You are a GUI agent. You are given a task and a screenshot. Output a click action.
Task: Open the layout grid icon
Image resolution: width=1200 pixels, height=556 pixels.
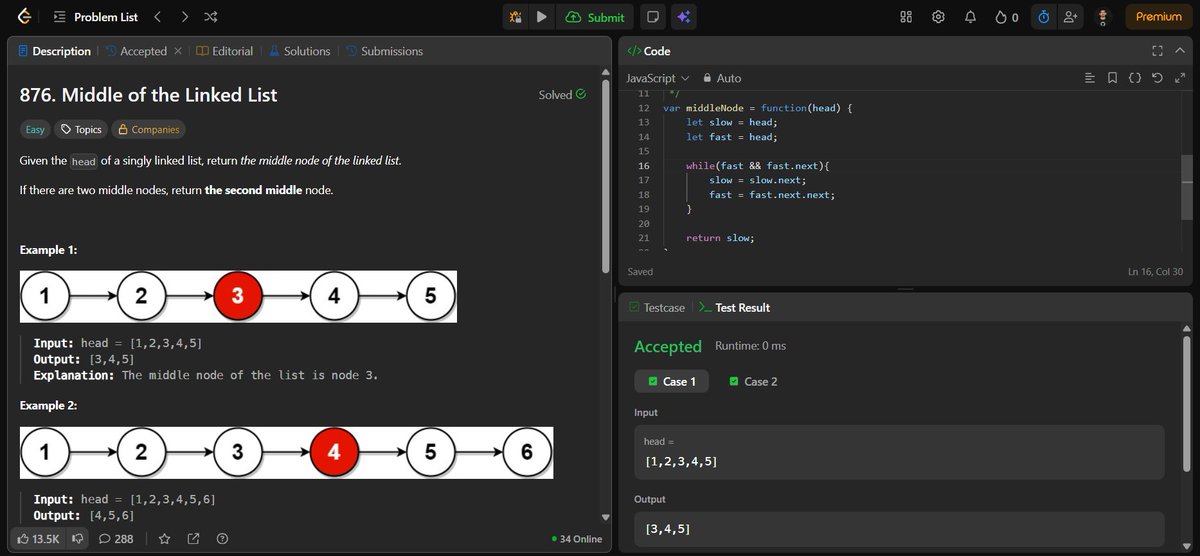click(x=907, y=17)
